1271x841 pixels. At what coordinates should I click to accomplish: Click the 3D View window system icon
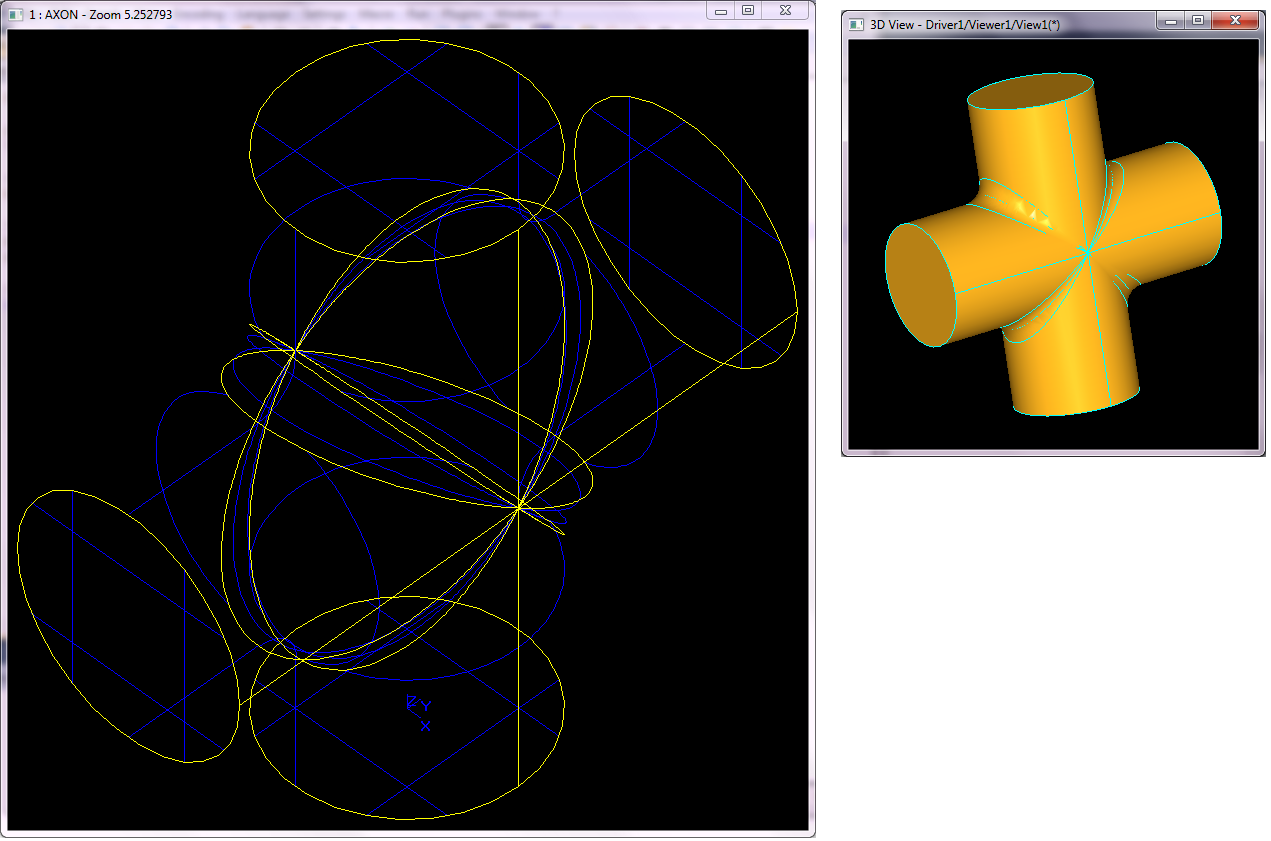click(856, 24)
